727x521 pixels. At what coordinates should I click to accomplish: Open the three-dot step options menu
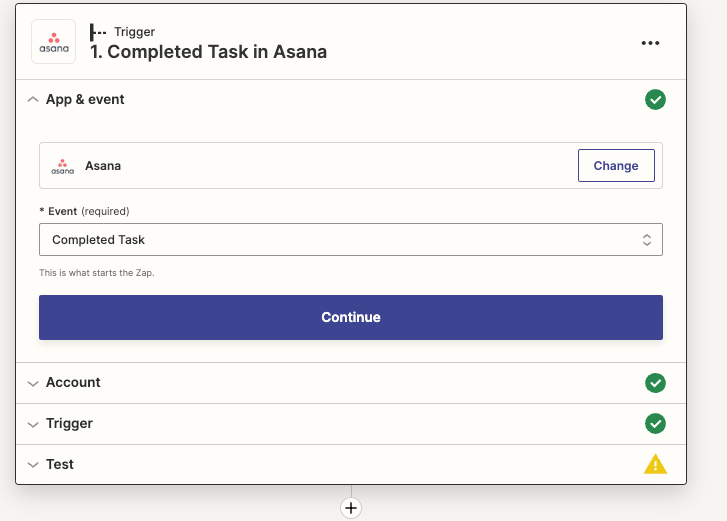click(x=650, y=43)
